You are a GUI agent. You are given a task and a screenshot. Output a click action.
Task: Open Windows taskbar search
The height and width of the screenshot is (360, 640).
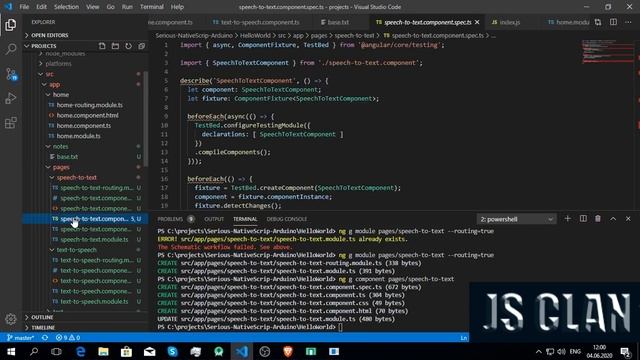pyautogui.click(x=34, y=351)
